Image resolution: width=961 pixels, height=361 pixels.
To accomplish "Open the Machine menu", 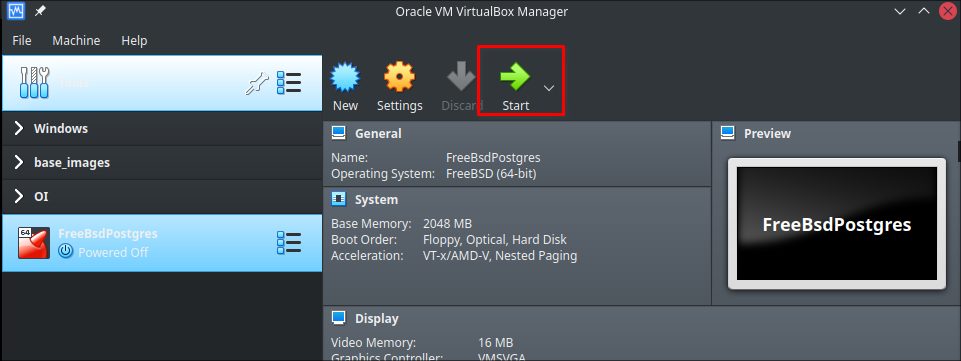I will click(x=76, y=40).
